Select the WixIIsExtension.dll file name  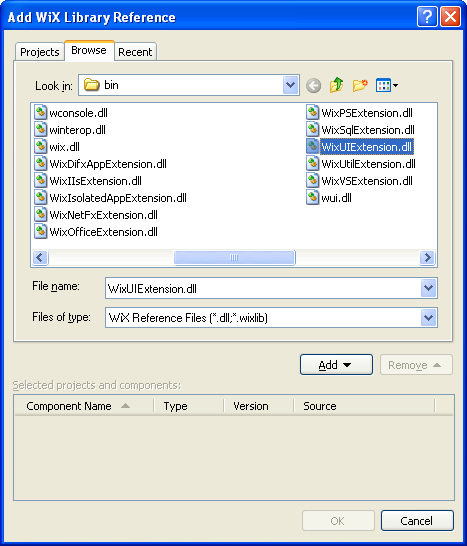(x=95, y=181)
